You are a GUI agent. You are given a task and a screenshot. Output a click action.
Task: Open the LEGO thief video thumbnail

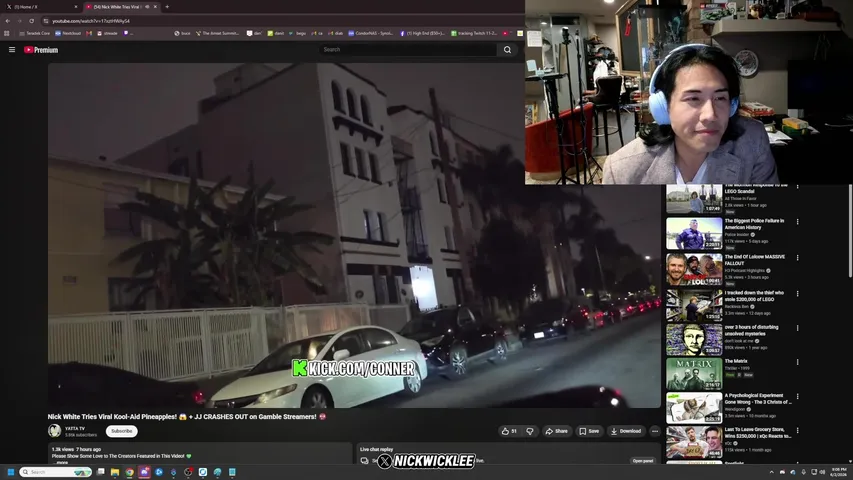pyautogui.click(x=694, y=305)
